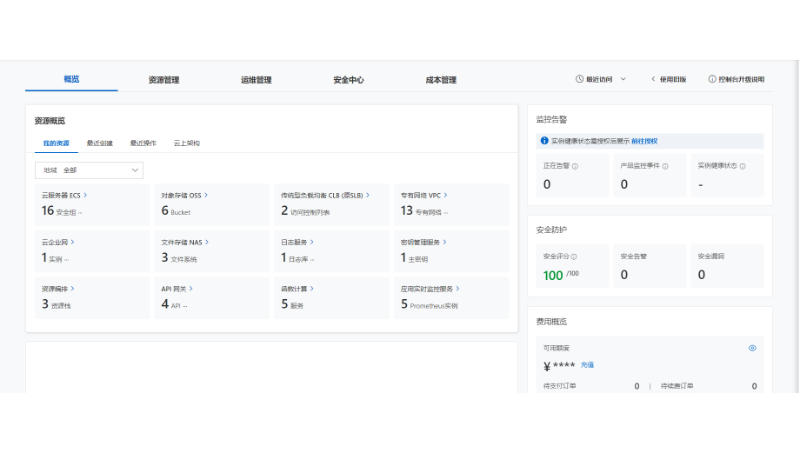
Task: Click the info icon beside 实例健康状态 card title
Action: pyautogui.click(x=743, y=166)
